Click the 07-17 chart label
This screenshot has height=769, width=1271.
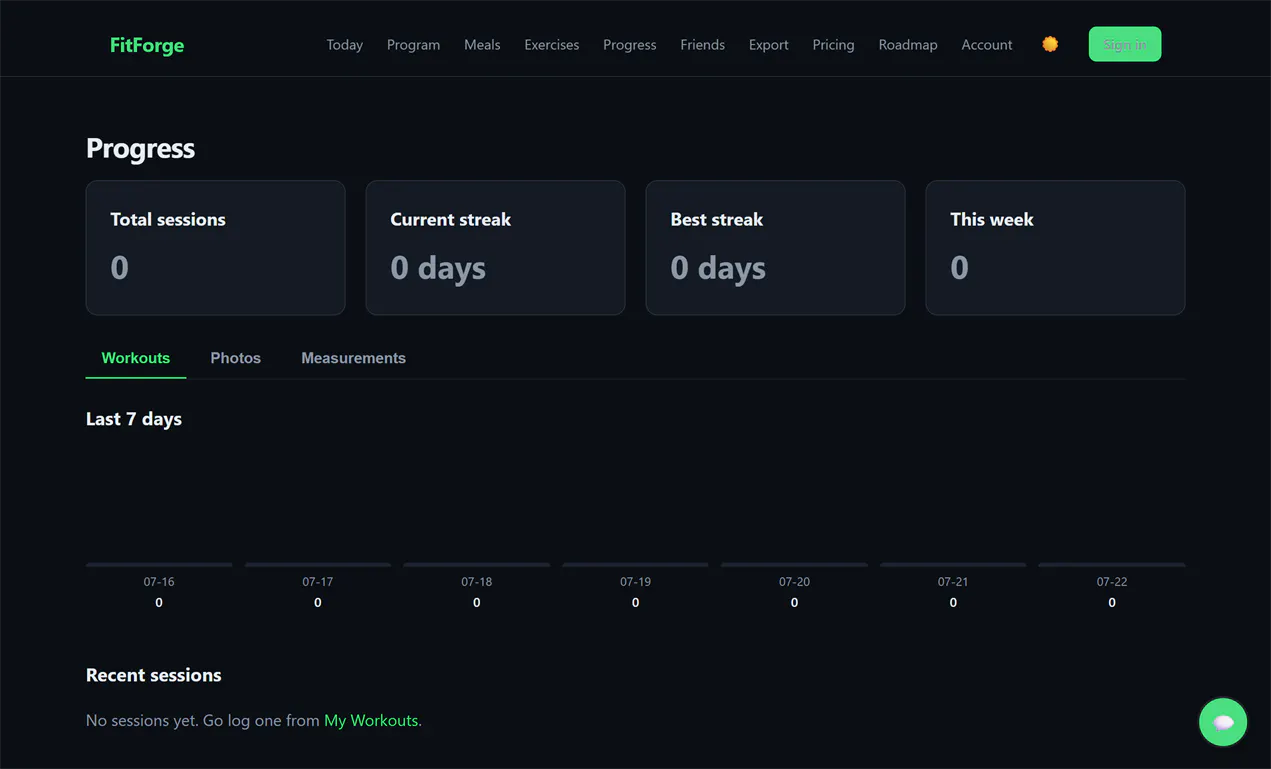click(318, 582)
